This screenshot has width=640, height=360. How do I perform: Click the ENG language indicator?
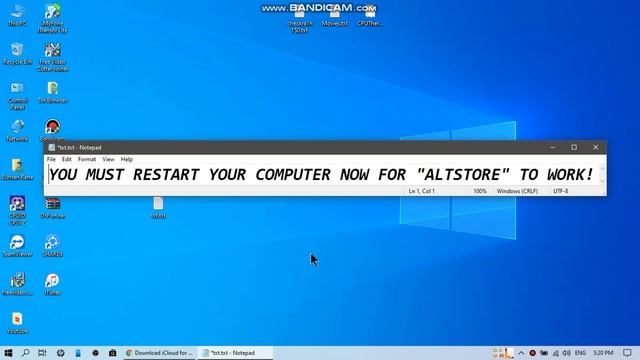pos(580,353)
